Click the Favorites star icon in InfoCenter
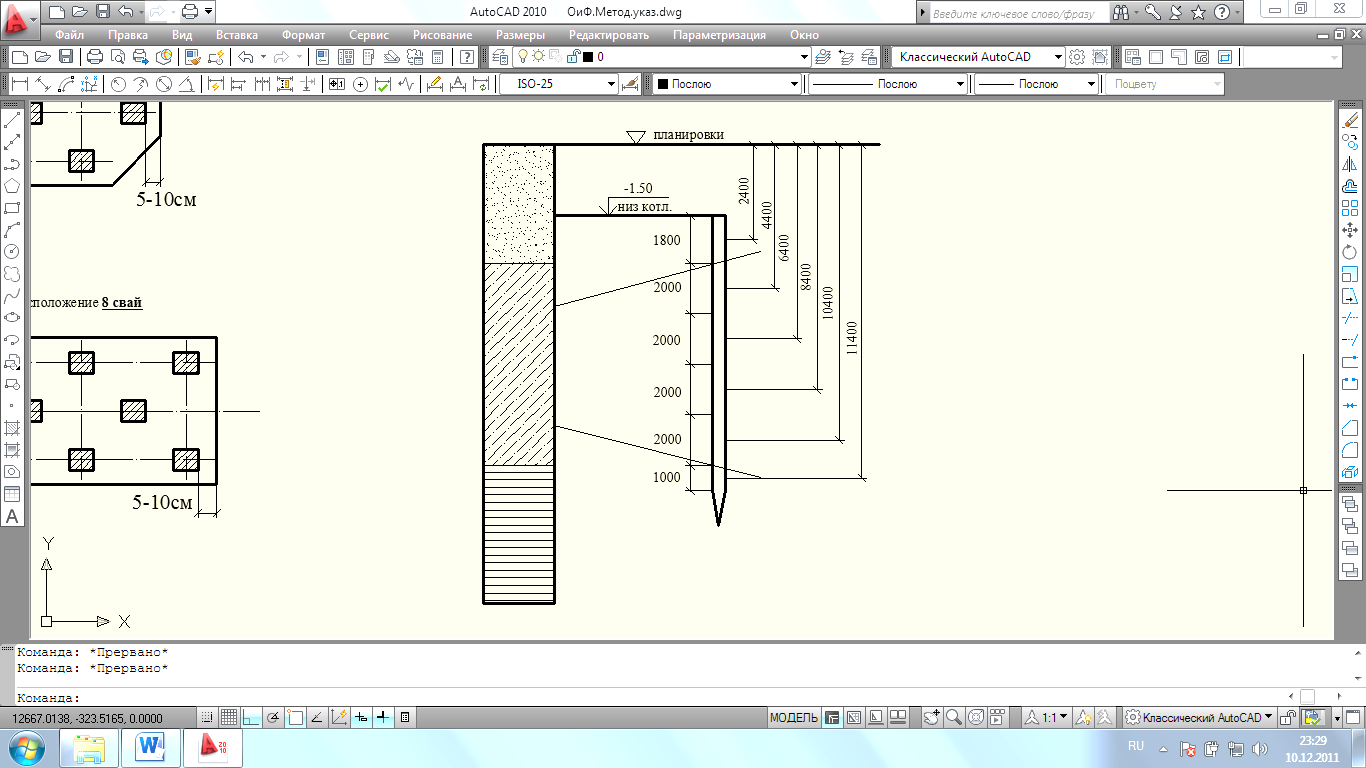Viewport: 1366px width, 768px height. [x=1198, y=13]
